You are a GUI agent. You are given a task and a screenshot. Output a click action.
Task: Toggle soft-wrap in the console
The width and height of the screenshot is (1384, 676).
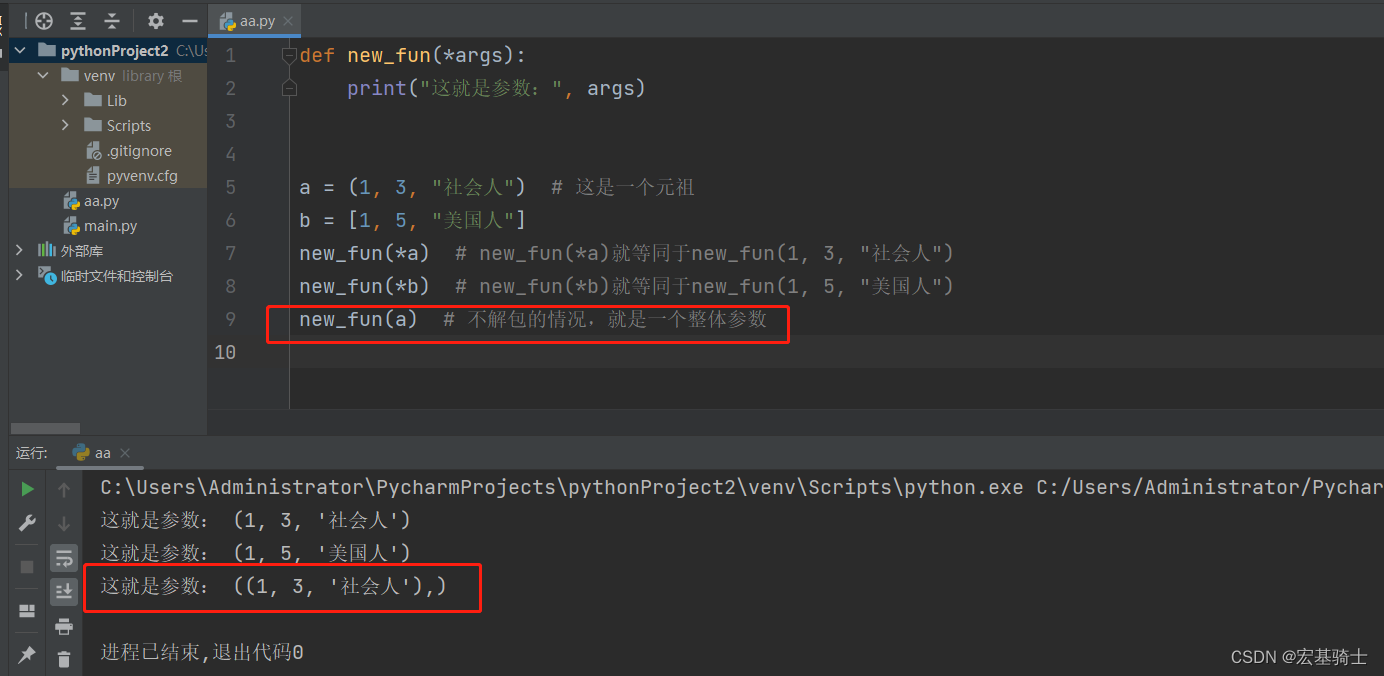64,557
